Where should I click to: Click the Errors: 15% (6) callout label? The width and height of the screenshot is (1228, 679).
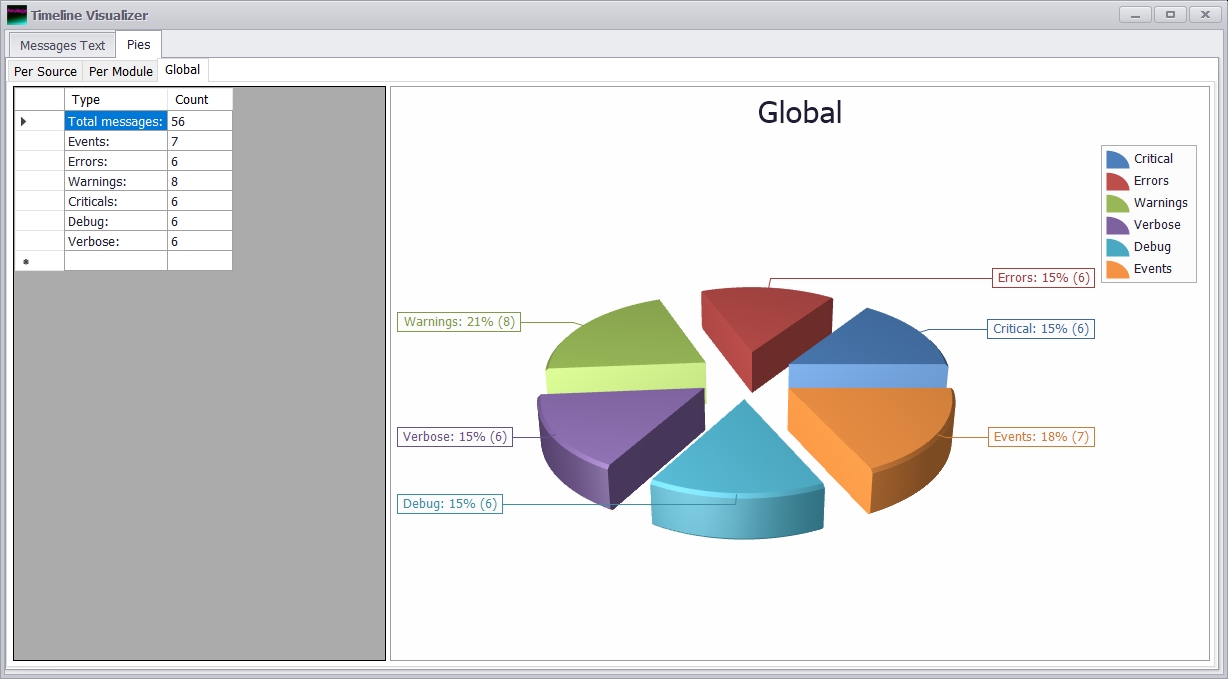click(1043, 277)
